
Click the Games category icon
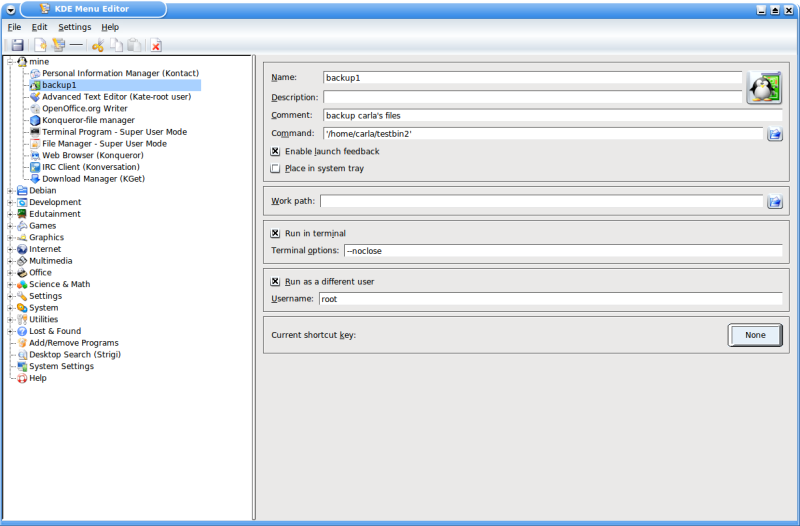22,226
